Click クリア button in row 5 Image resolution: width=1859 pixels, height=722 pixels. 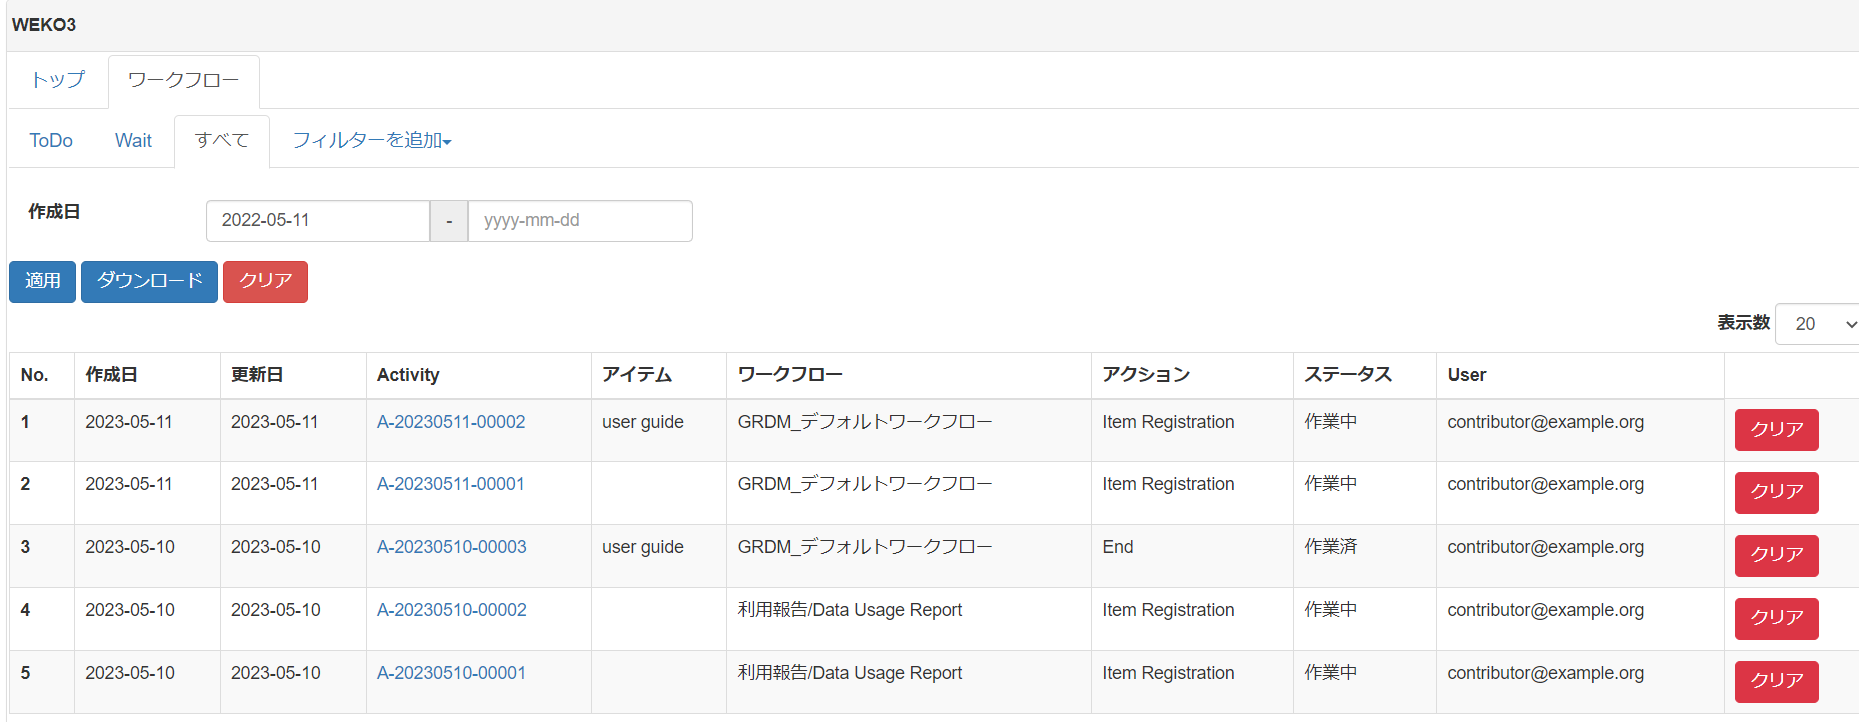[x=1776, y=681]
